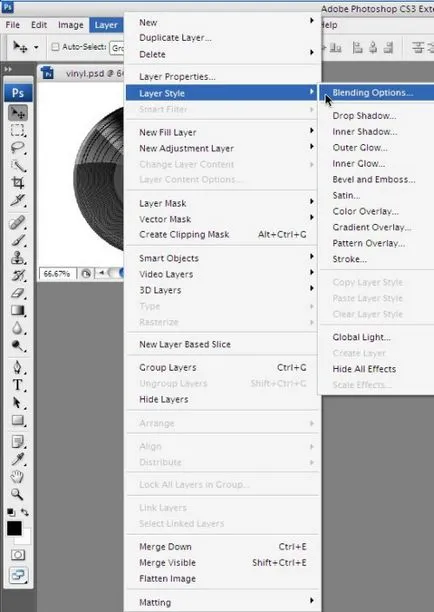
Task: Click the 66.67% zoom level field
Action: 57,274
